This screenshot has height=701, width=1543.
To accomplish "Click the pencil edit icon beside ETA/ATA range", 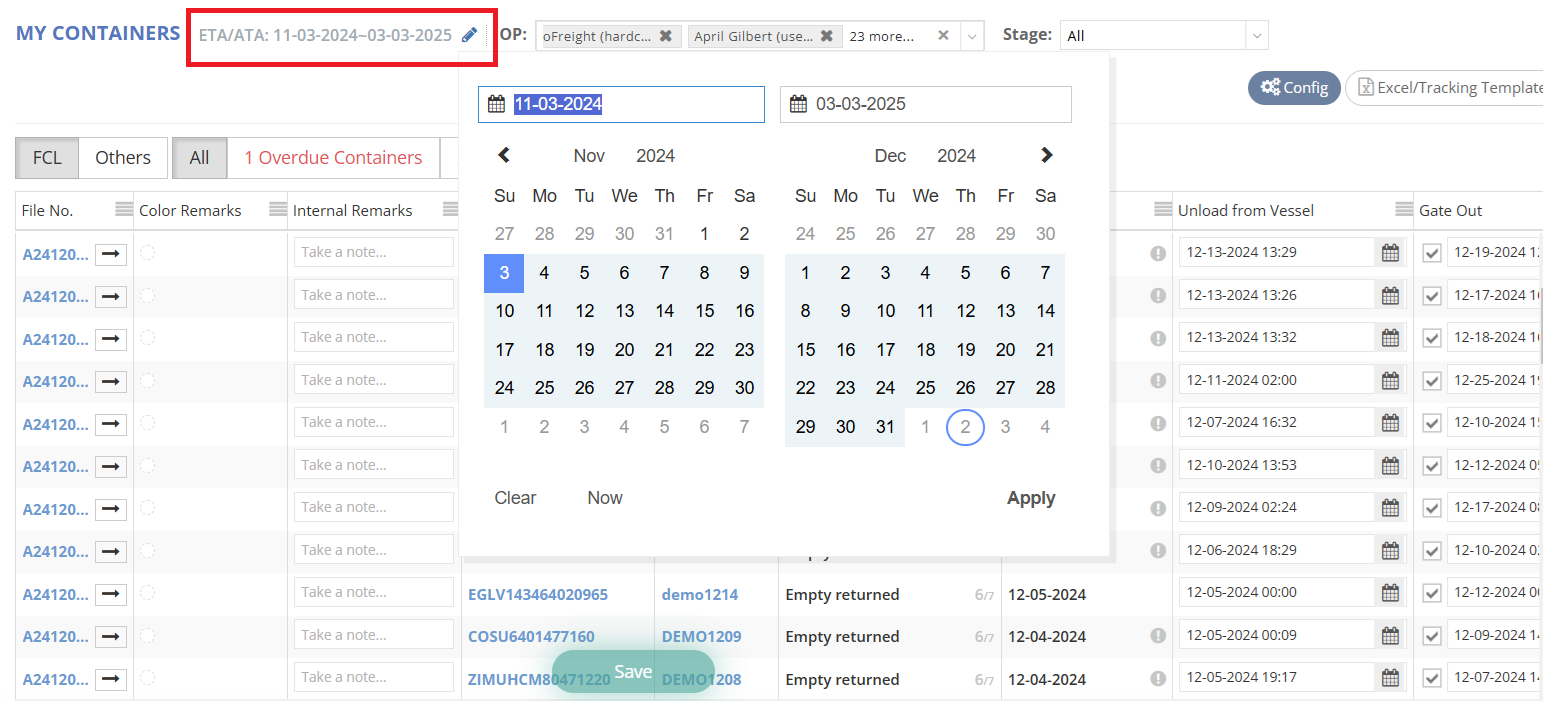I will pos(469,35).
